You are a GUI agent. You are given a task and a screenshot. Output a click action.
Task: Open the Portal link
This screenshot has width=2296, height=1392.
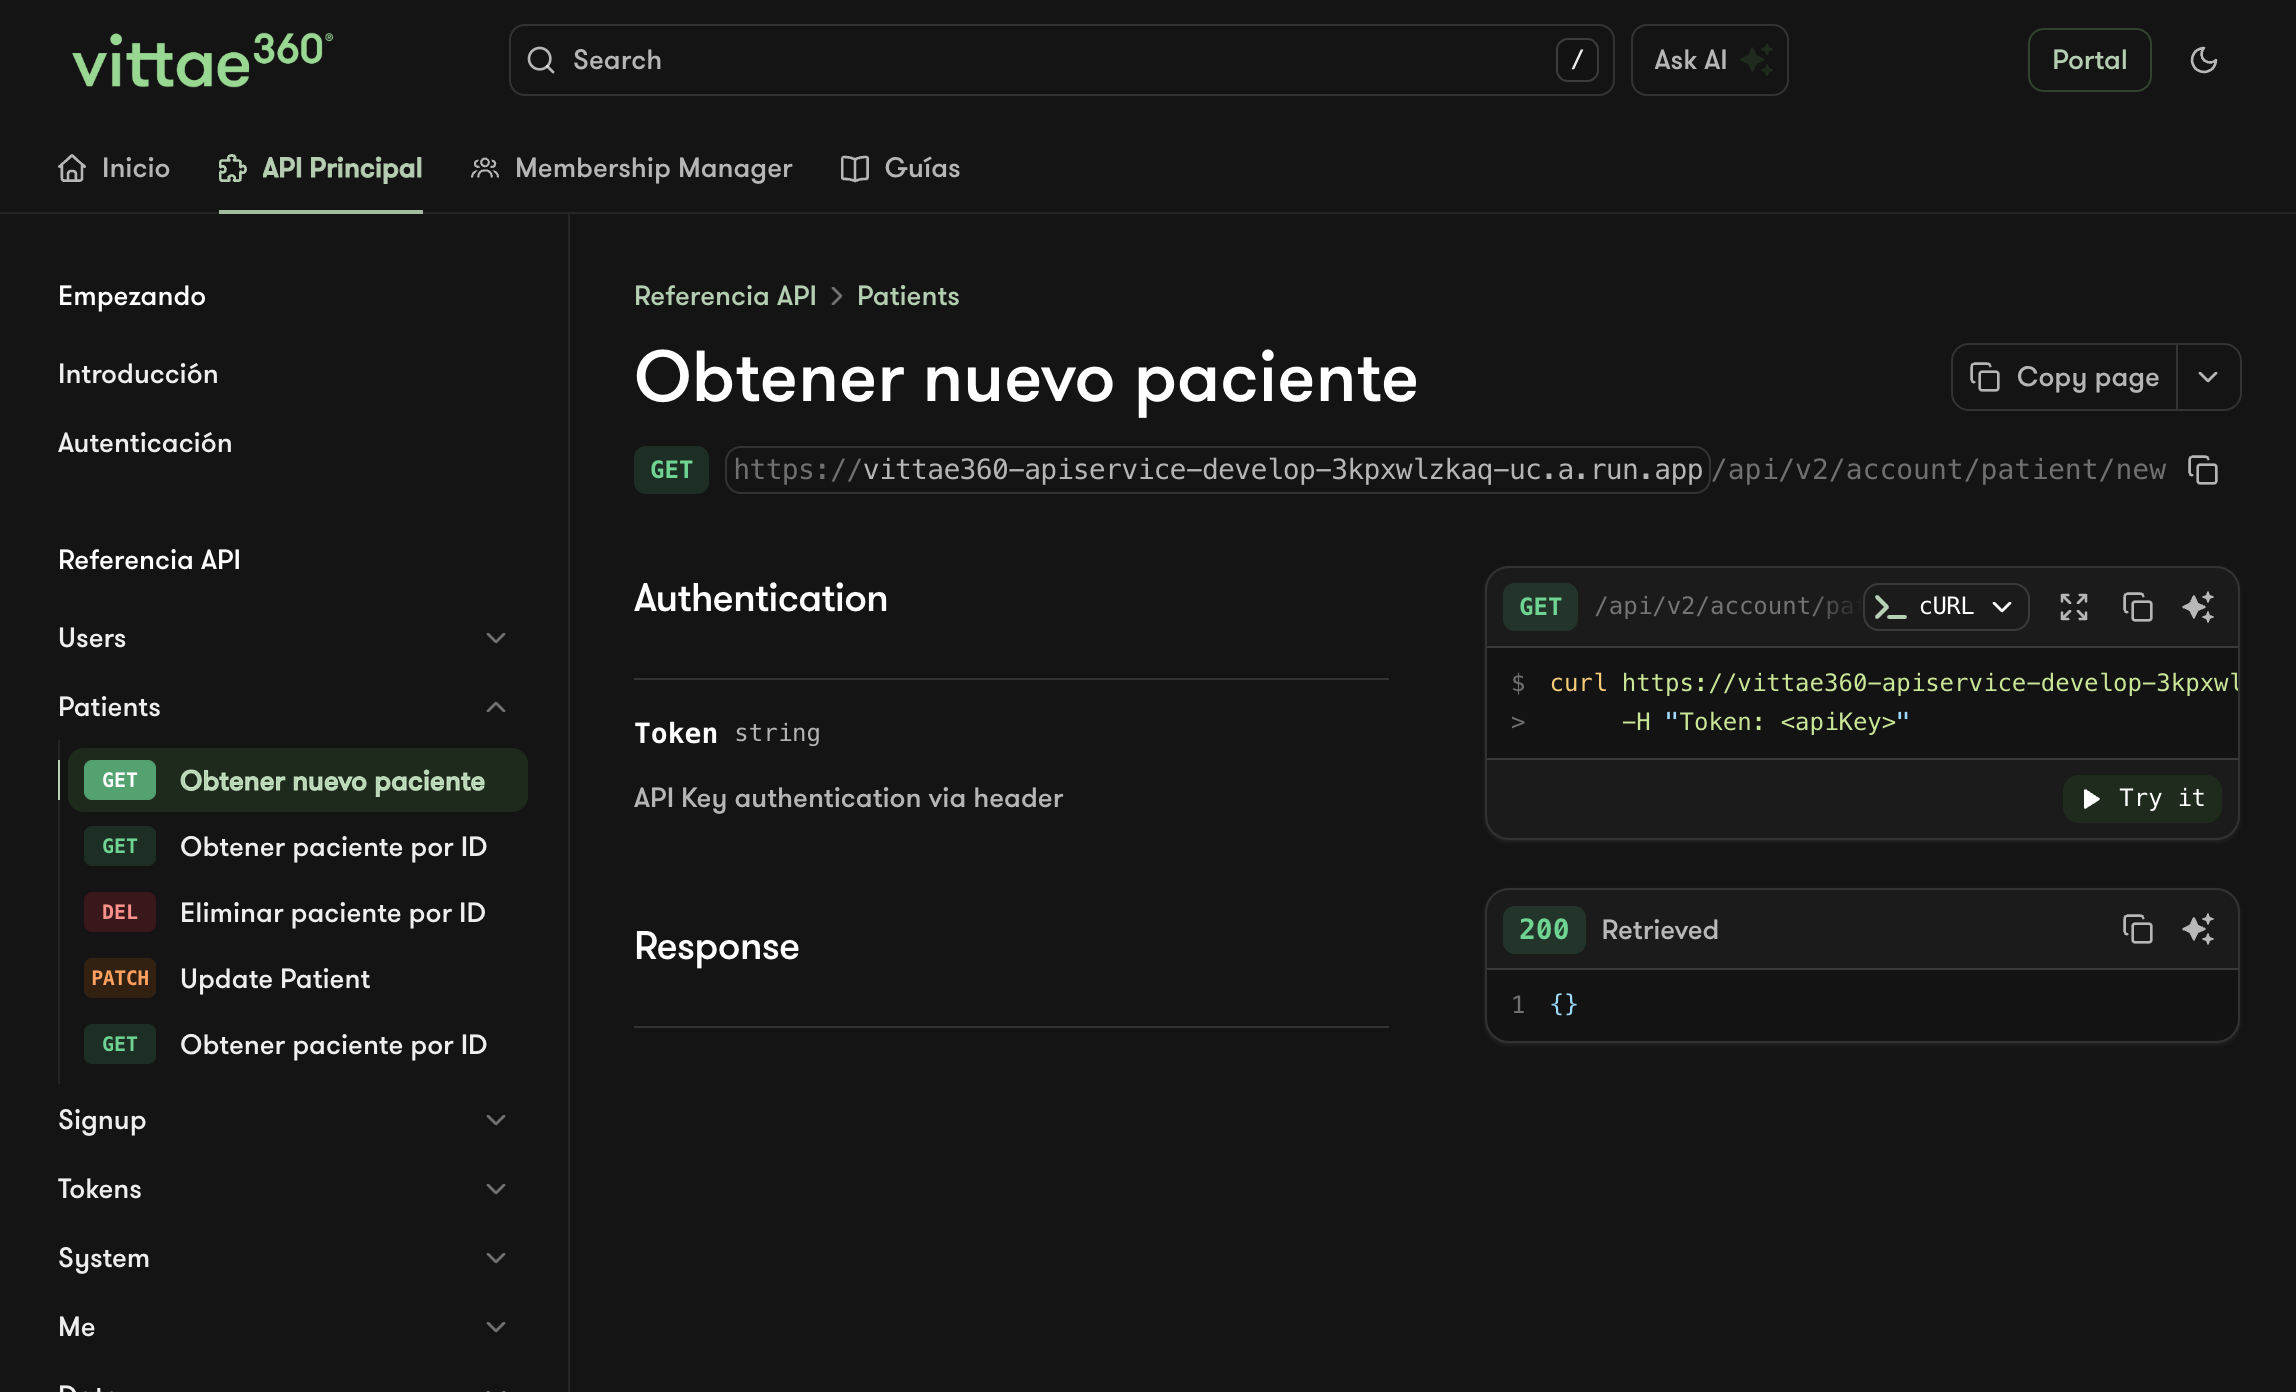(2089, 60)
